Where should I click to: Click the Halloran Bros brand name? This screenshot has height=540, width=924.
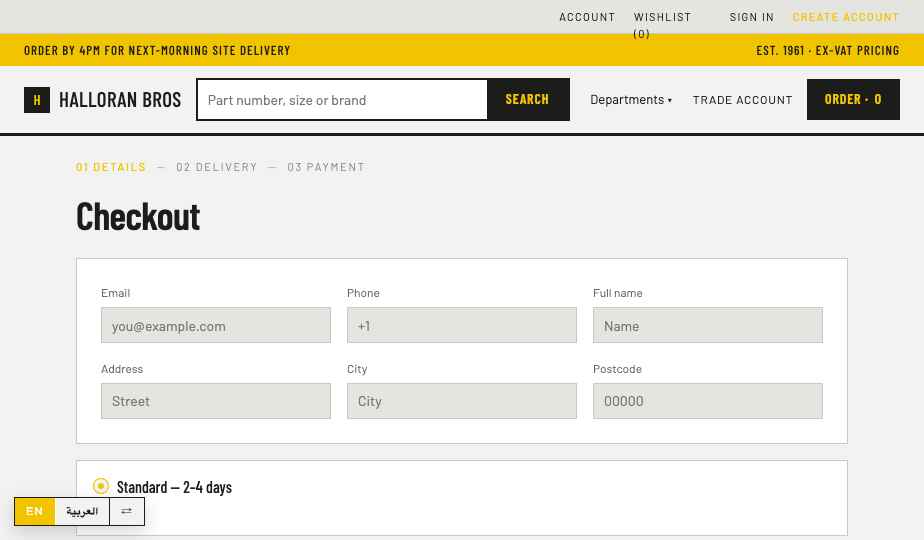click(x=120, y=100)
